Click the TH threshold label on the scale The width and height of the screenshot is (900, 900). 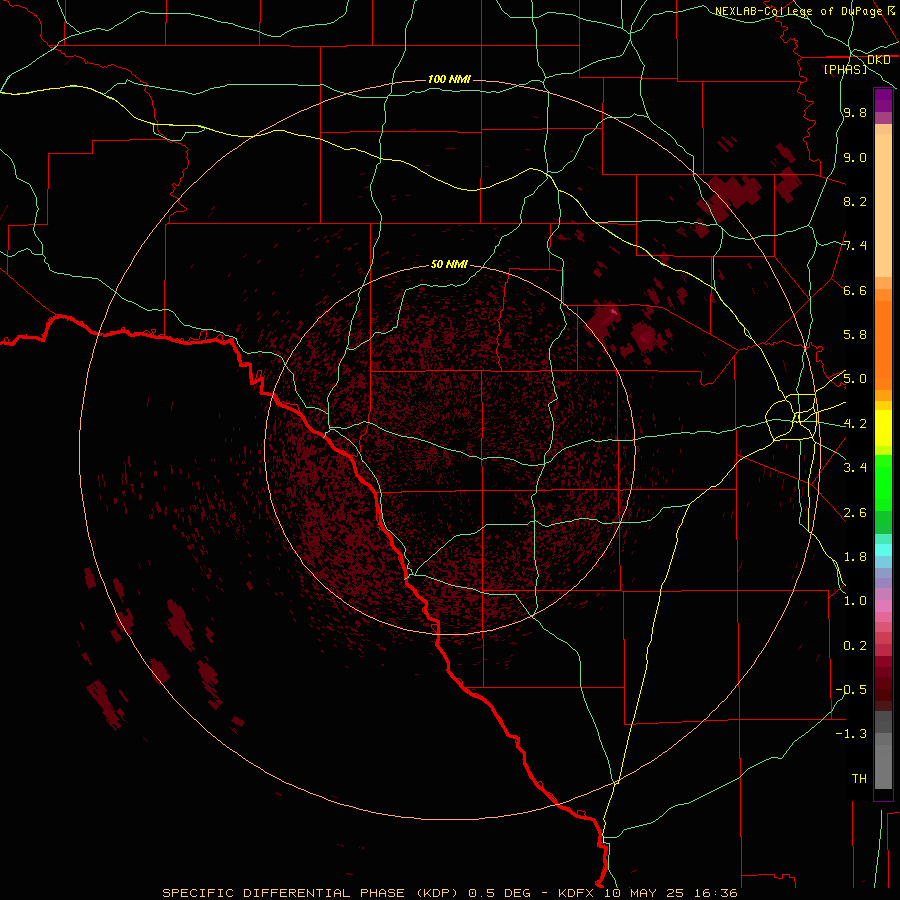[x=859, y=779]
